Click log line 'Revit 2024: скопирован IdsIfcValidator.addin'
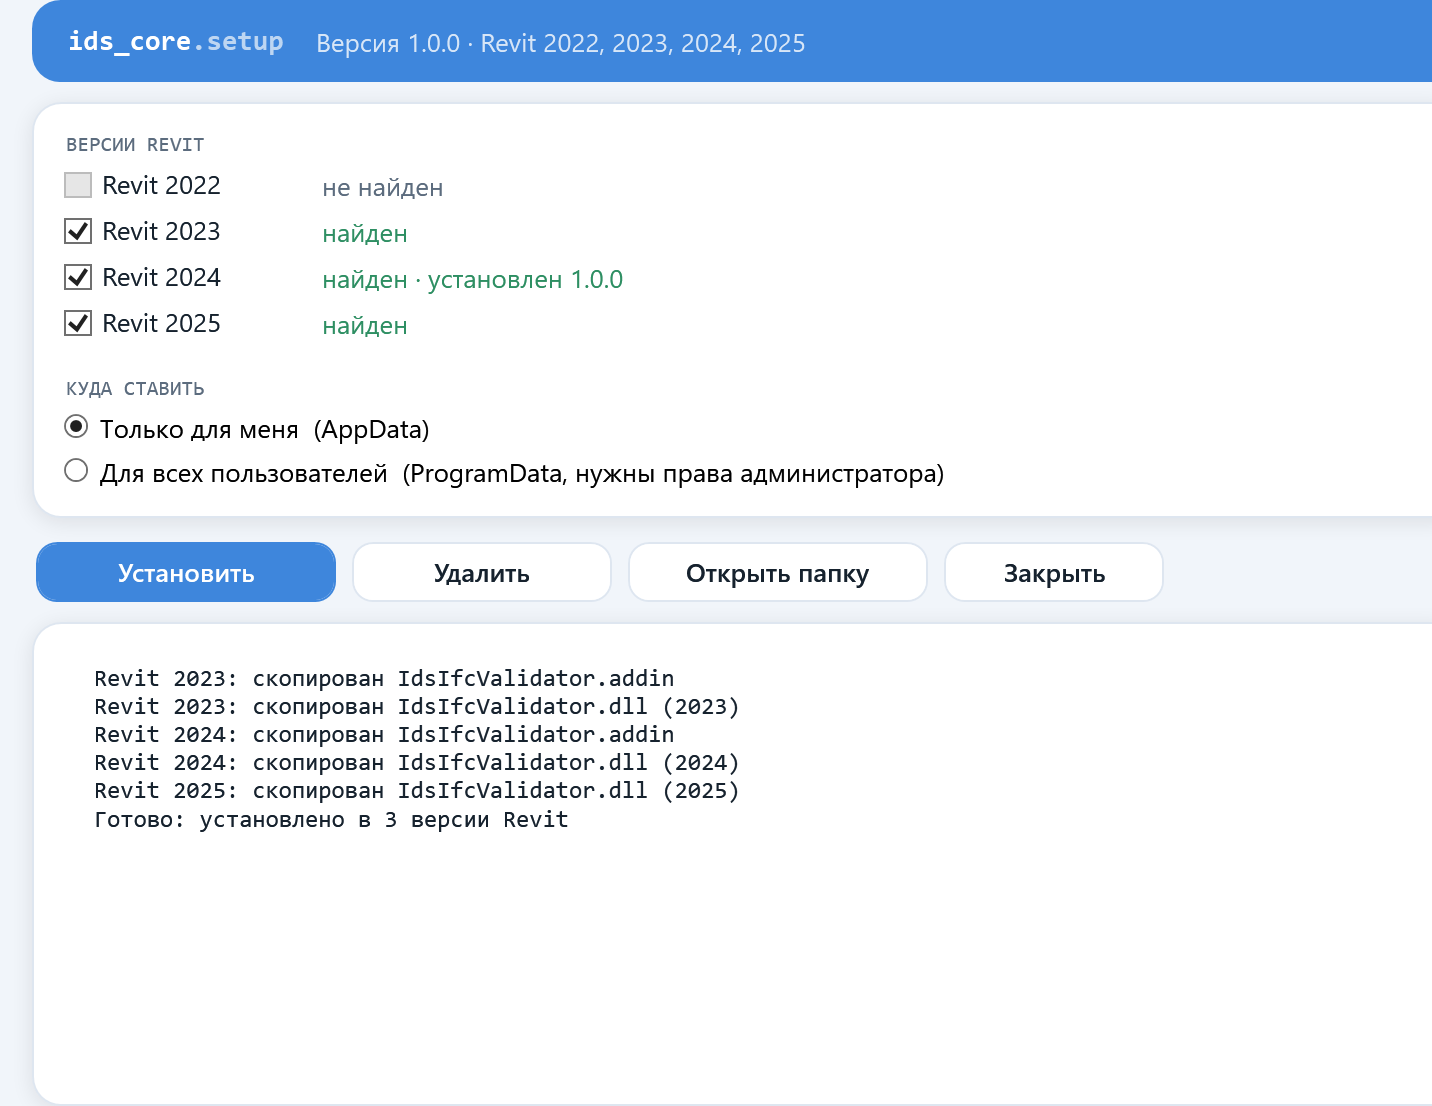Viewport: 1432px width, 1106px height. click(x=385, y=734)
